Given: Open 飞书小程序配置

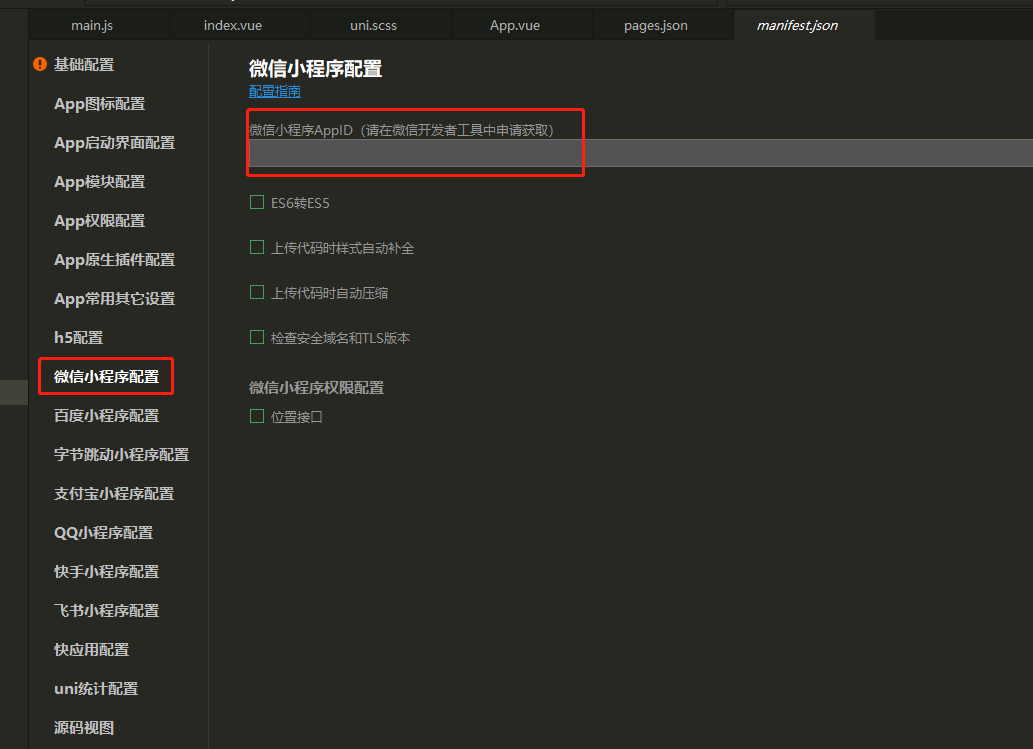Looking at the screenshot, I should click(106, 610).
